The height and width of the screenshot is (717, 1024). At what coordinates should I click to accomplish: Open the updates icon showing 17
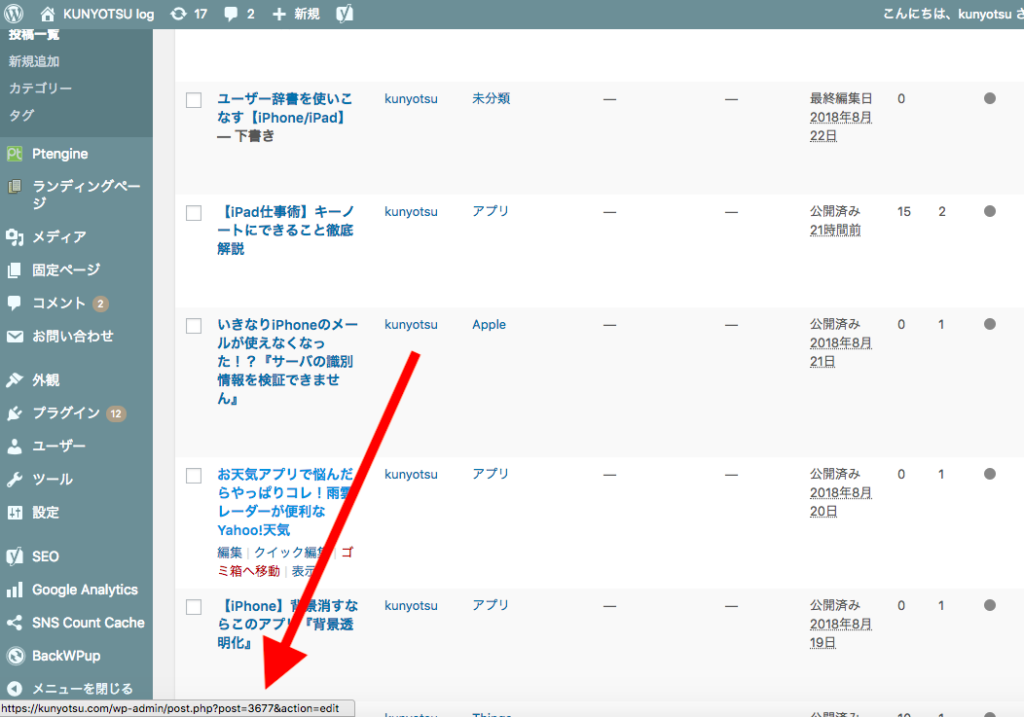178,14
